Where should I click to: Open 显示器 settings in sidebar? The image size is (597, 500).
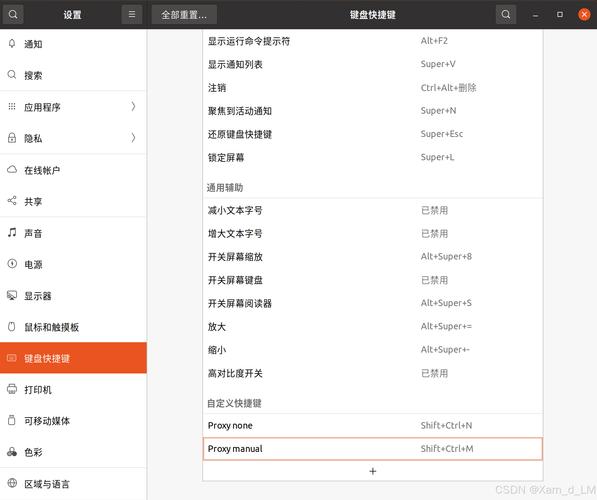(73, 296)
